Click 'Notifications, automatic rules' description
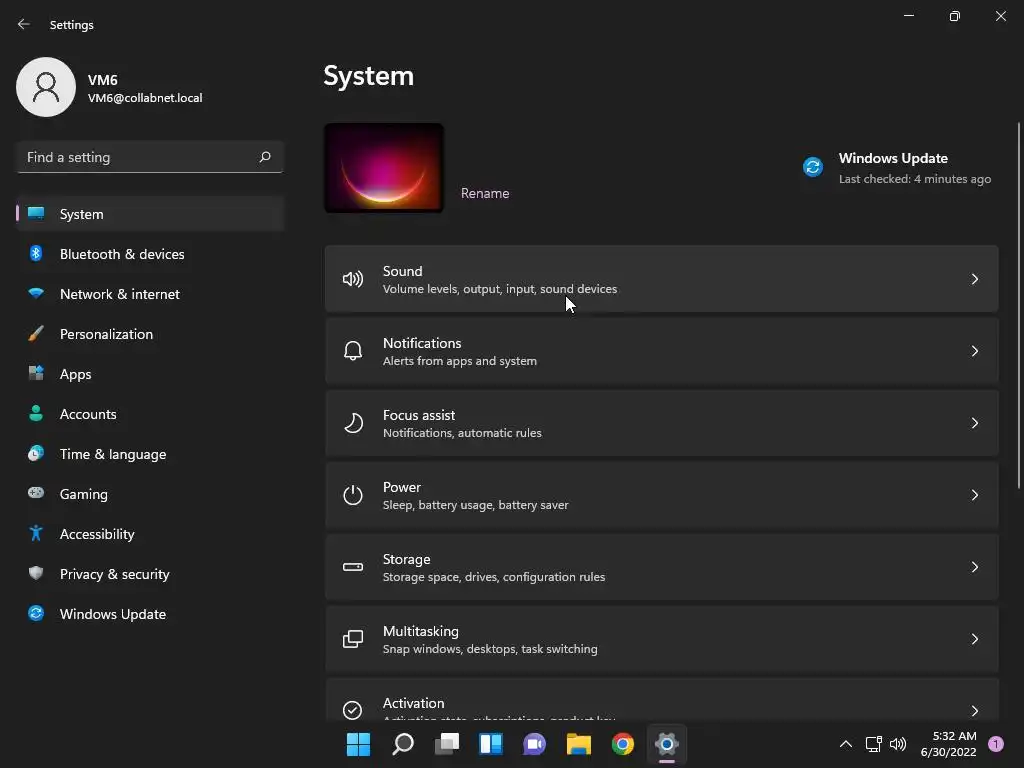 (x=462, y=432)
